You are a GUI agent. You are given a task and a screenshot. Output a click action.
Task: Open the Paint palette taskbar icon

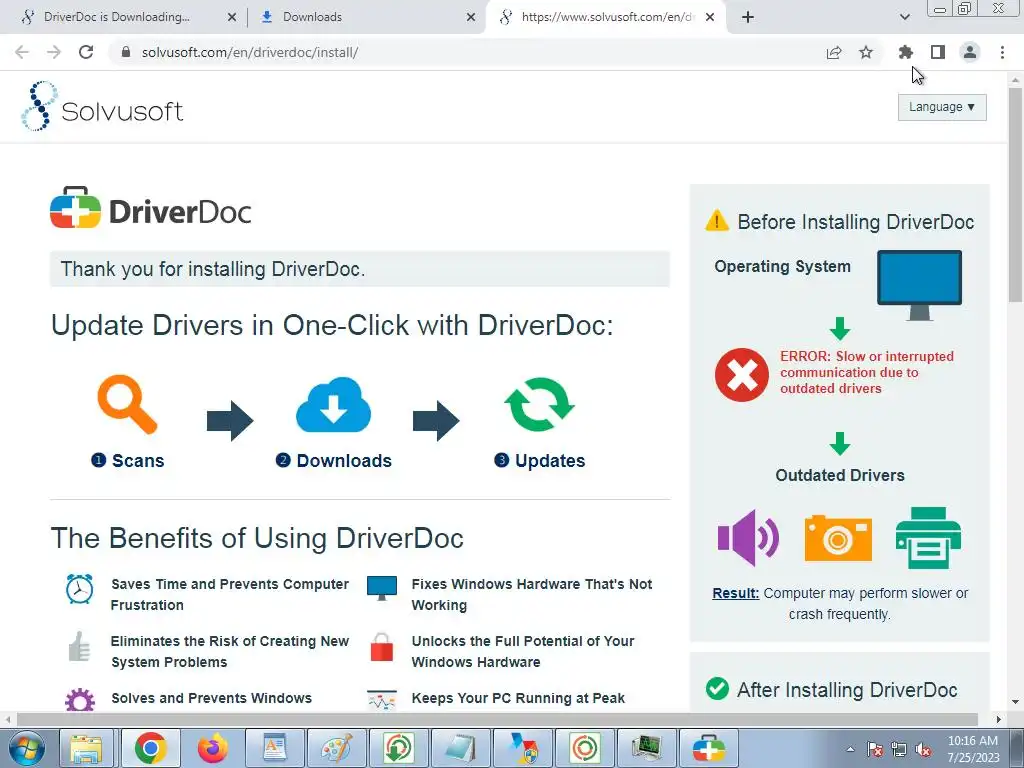click(x=336, y=748)
